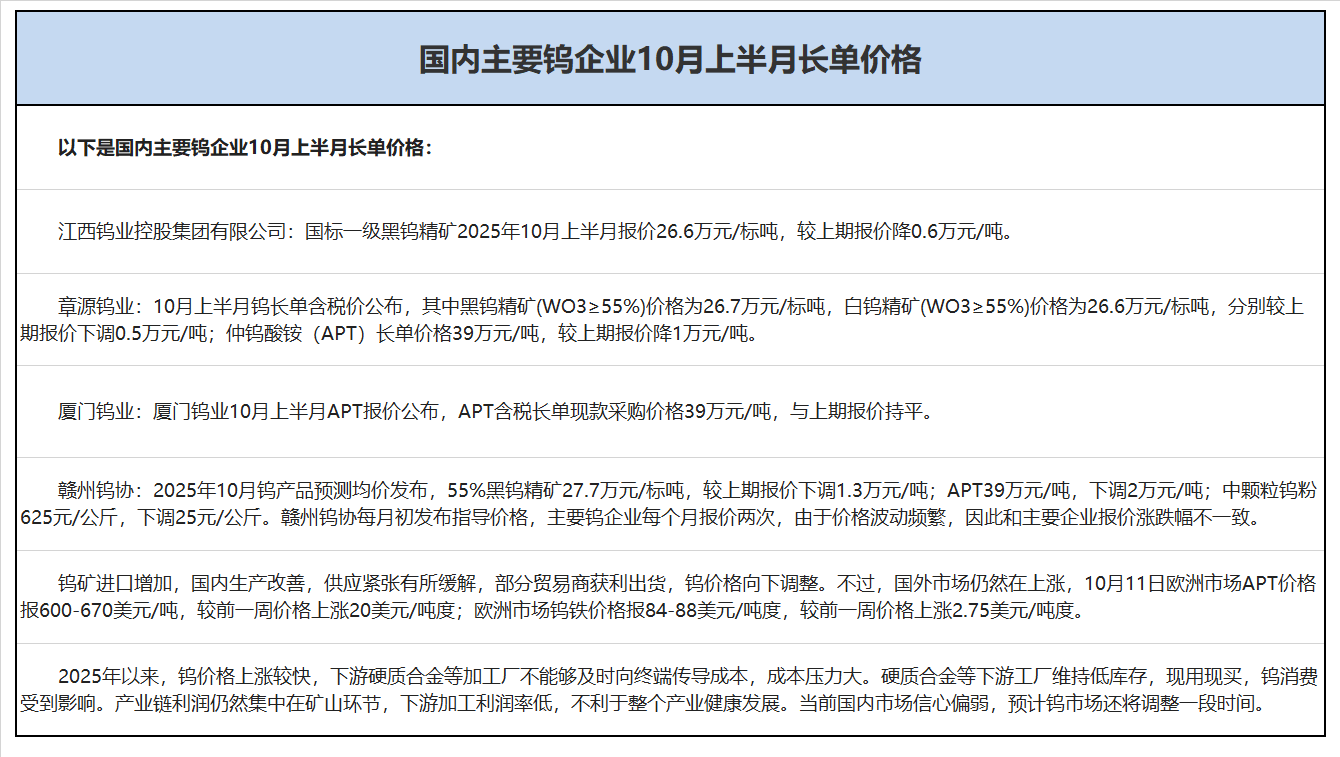This screenshot has height=757, width=1340.
Task: Click the title 国内主要钨企业10月上半月长单价格
Action: pyautogui.click(x=669, y=60)
